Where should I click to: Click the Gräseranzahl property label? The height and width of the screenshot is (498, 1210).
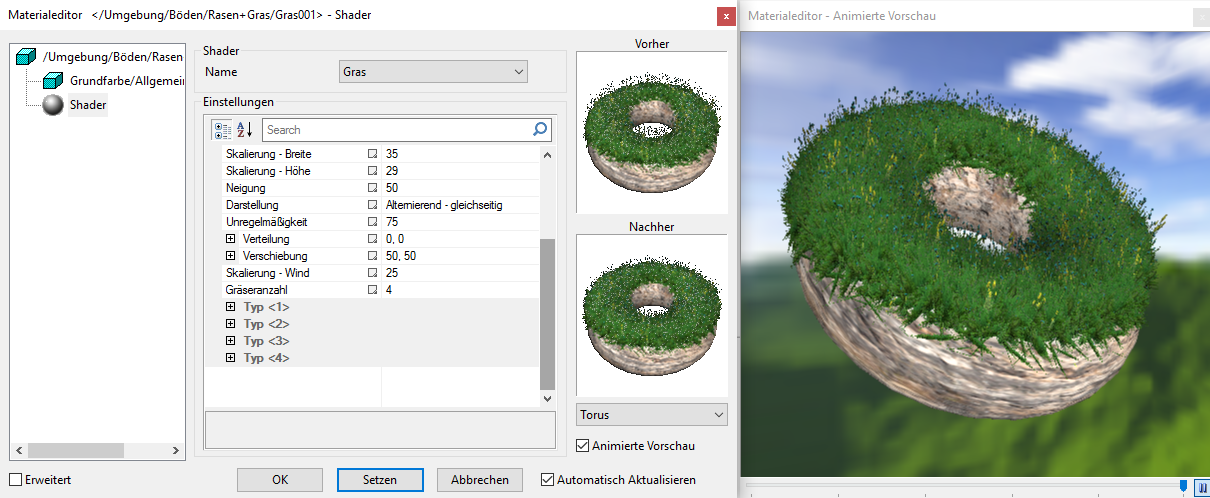tap(258, 290)
